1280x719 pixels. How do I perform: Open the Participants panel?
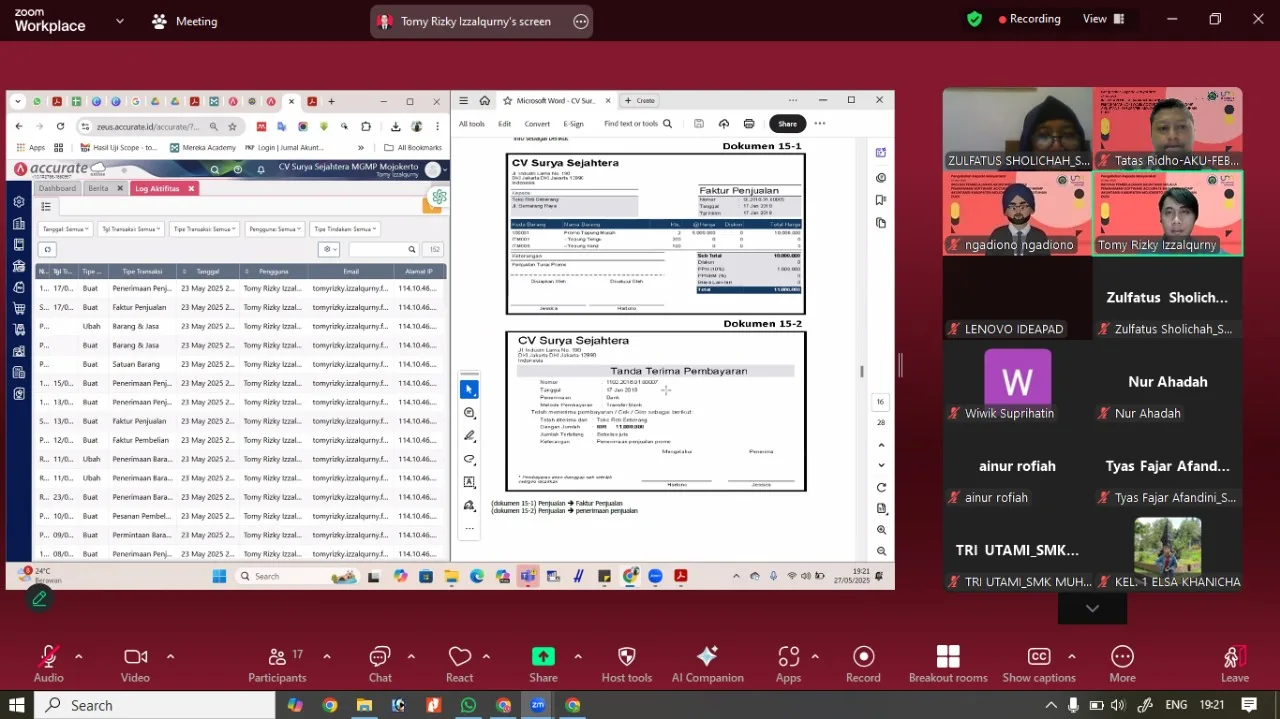pyautogui.click(x=277, y=663)
